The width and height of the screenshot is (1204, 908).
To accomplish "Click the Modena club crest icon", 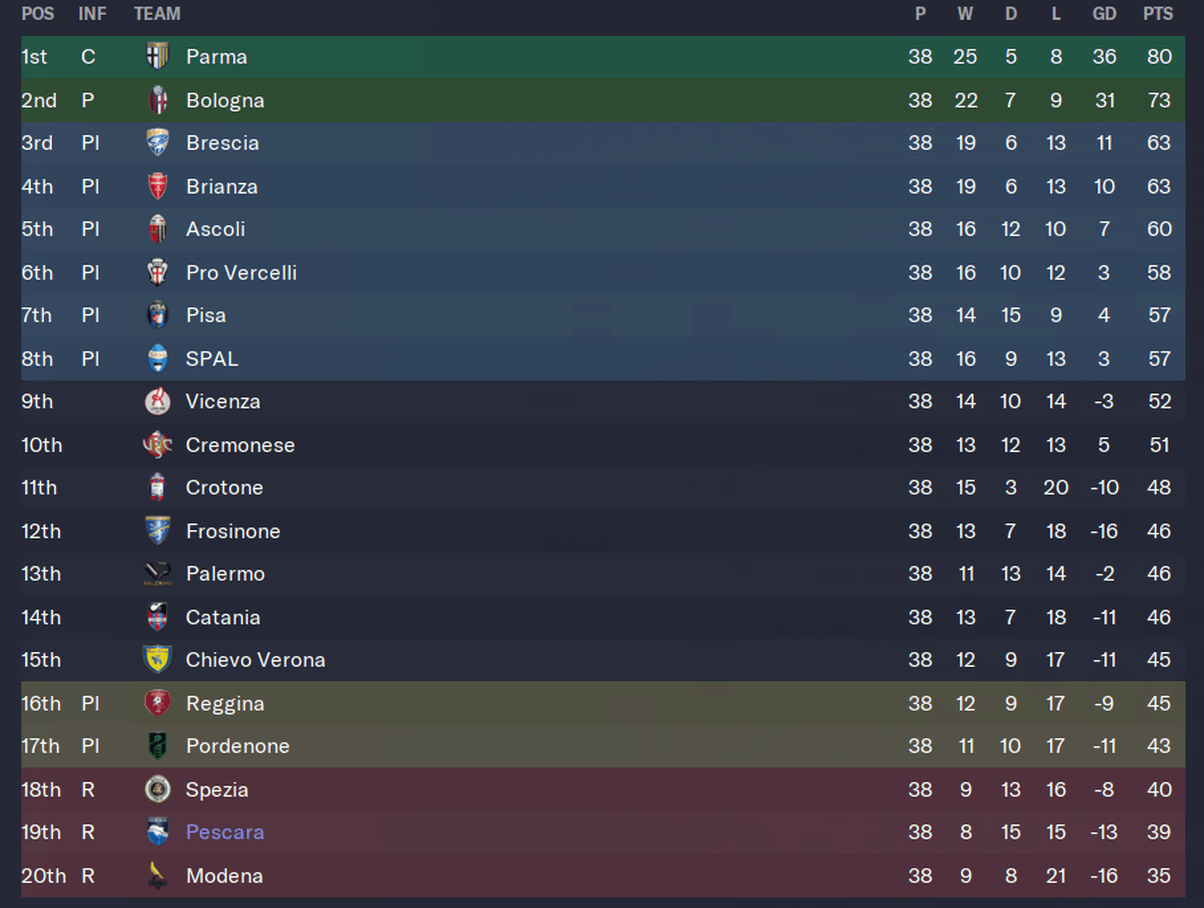I will 157,876.
